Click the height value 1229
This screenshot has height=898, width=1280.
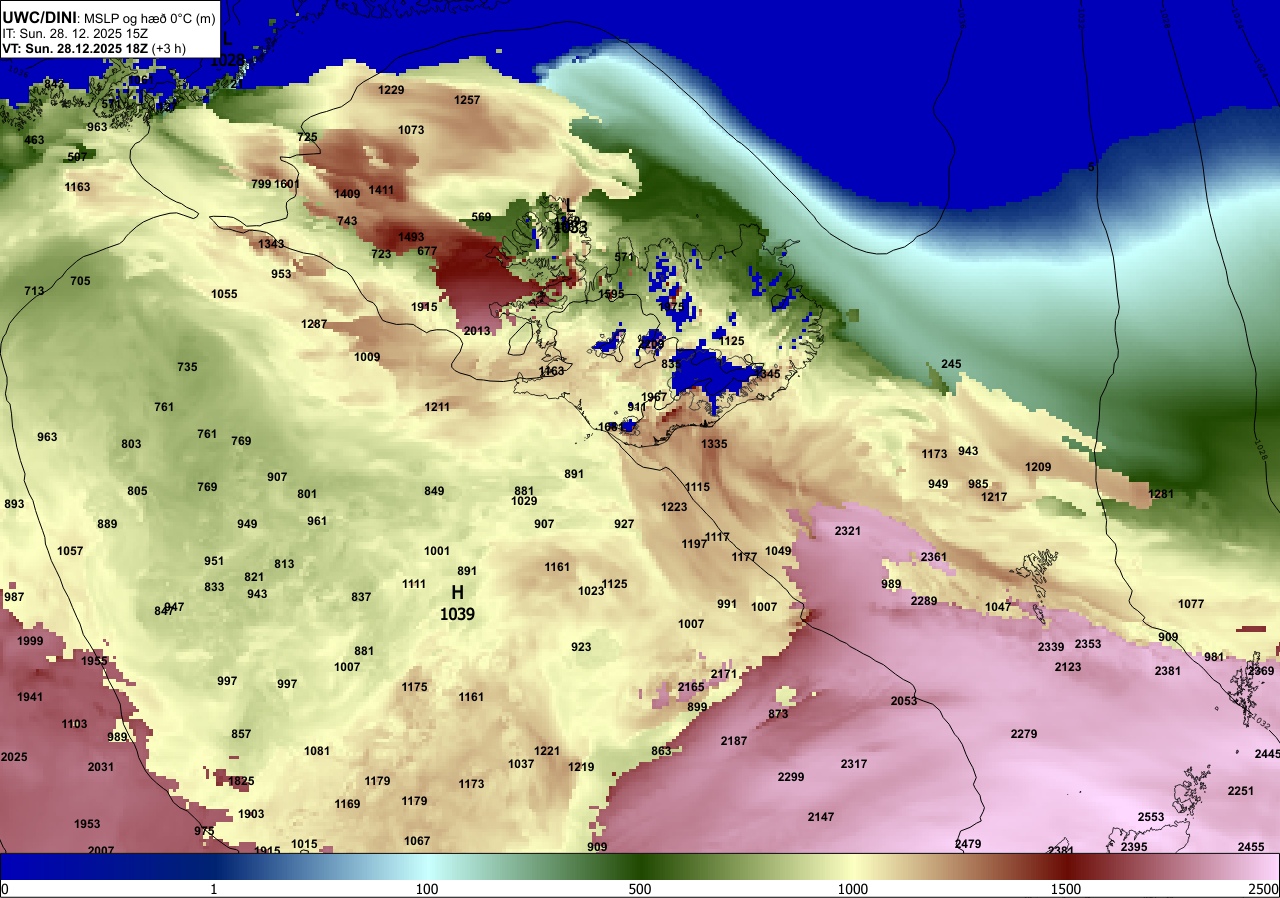[x=391, y=90]
